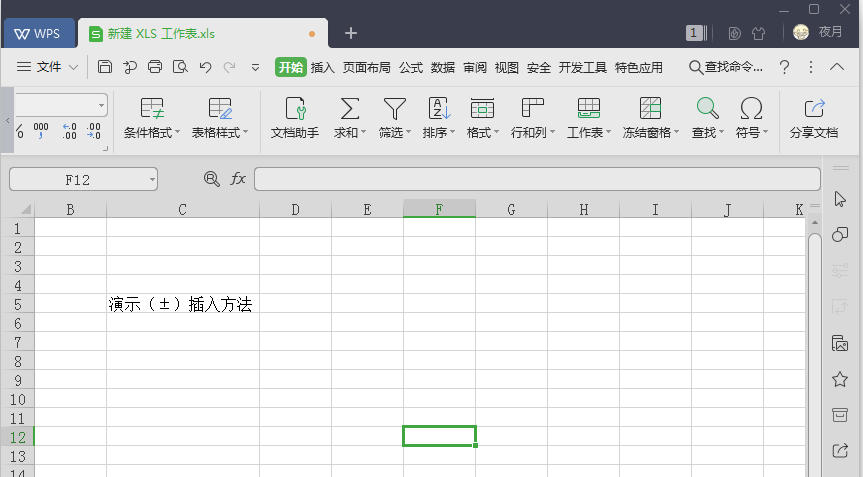Expand quick access toolbar customize arrow
This screenshot has height=477, width=863.
coord(255,68)
